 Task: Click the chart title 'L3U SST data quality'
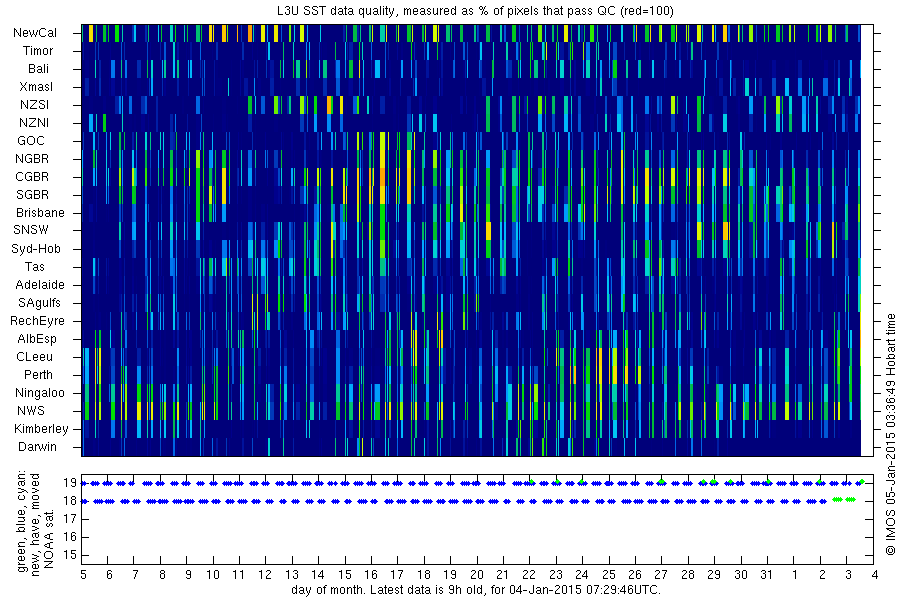[335, 11]
